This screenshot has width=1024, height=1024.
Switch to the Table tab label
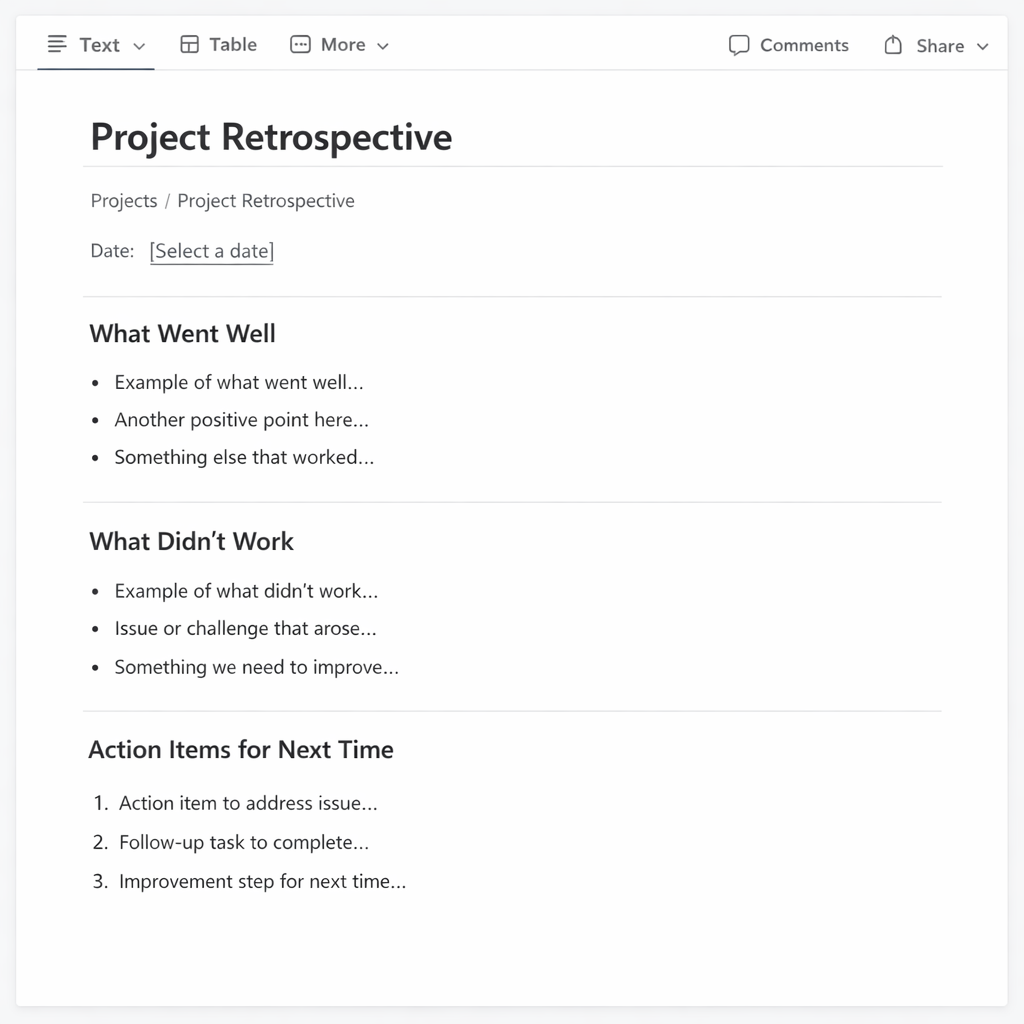[x=233, y=44]
